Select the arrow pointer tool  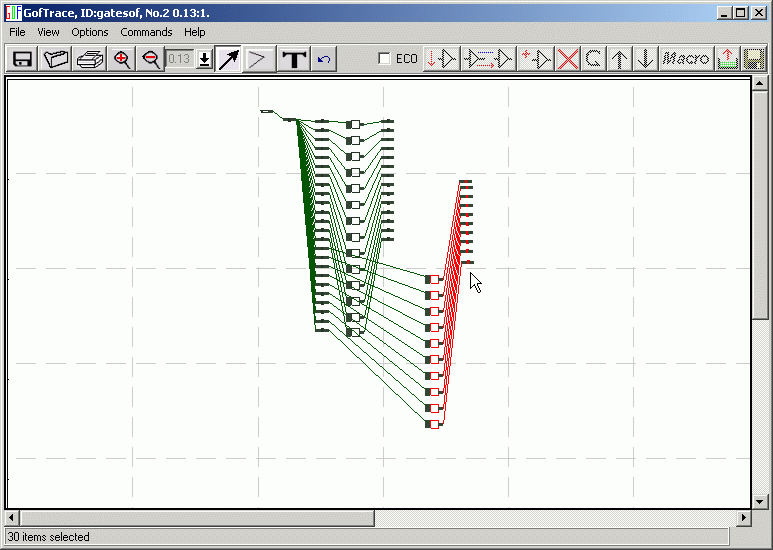point(228,59)
